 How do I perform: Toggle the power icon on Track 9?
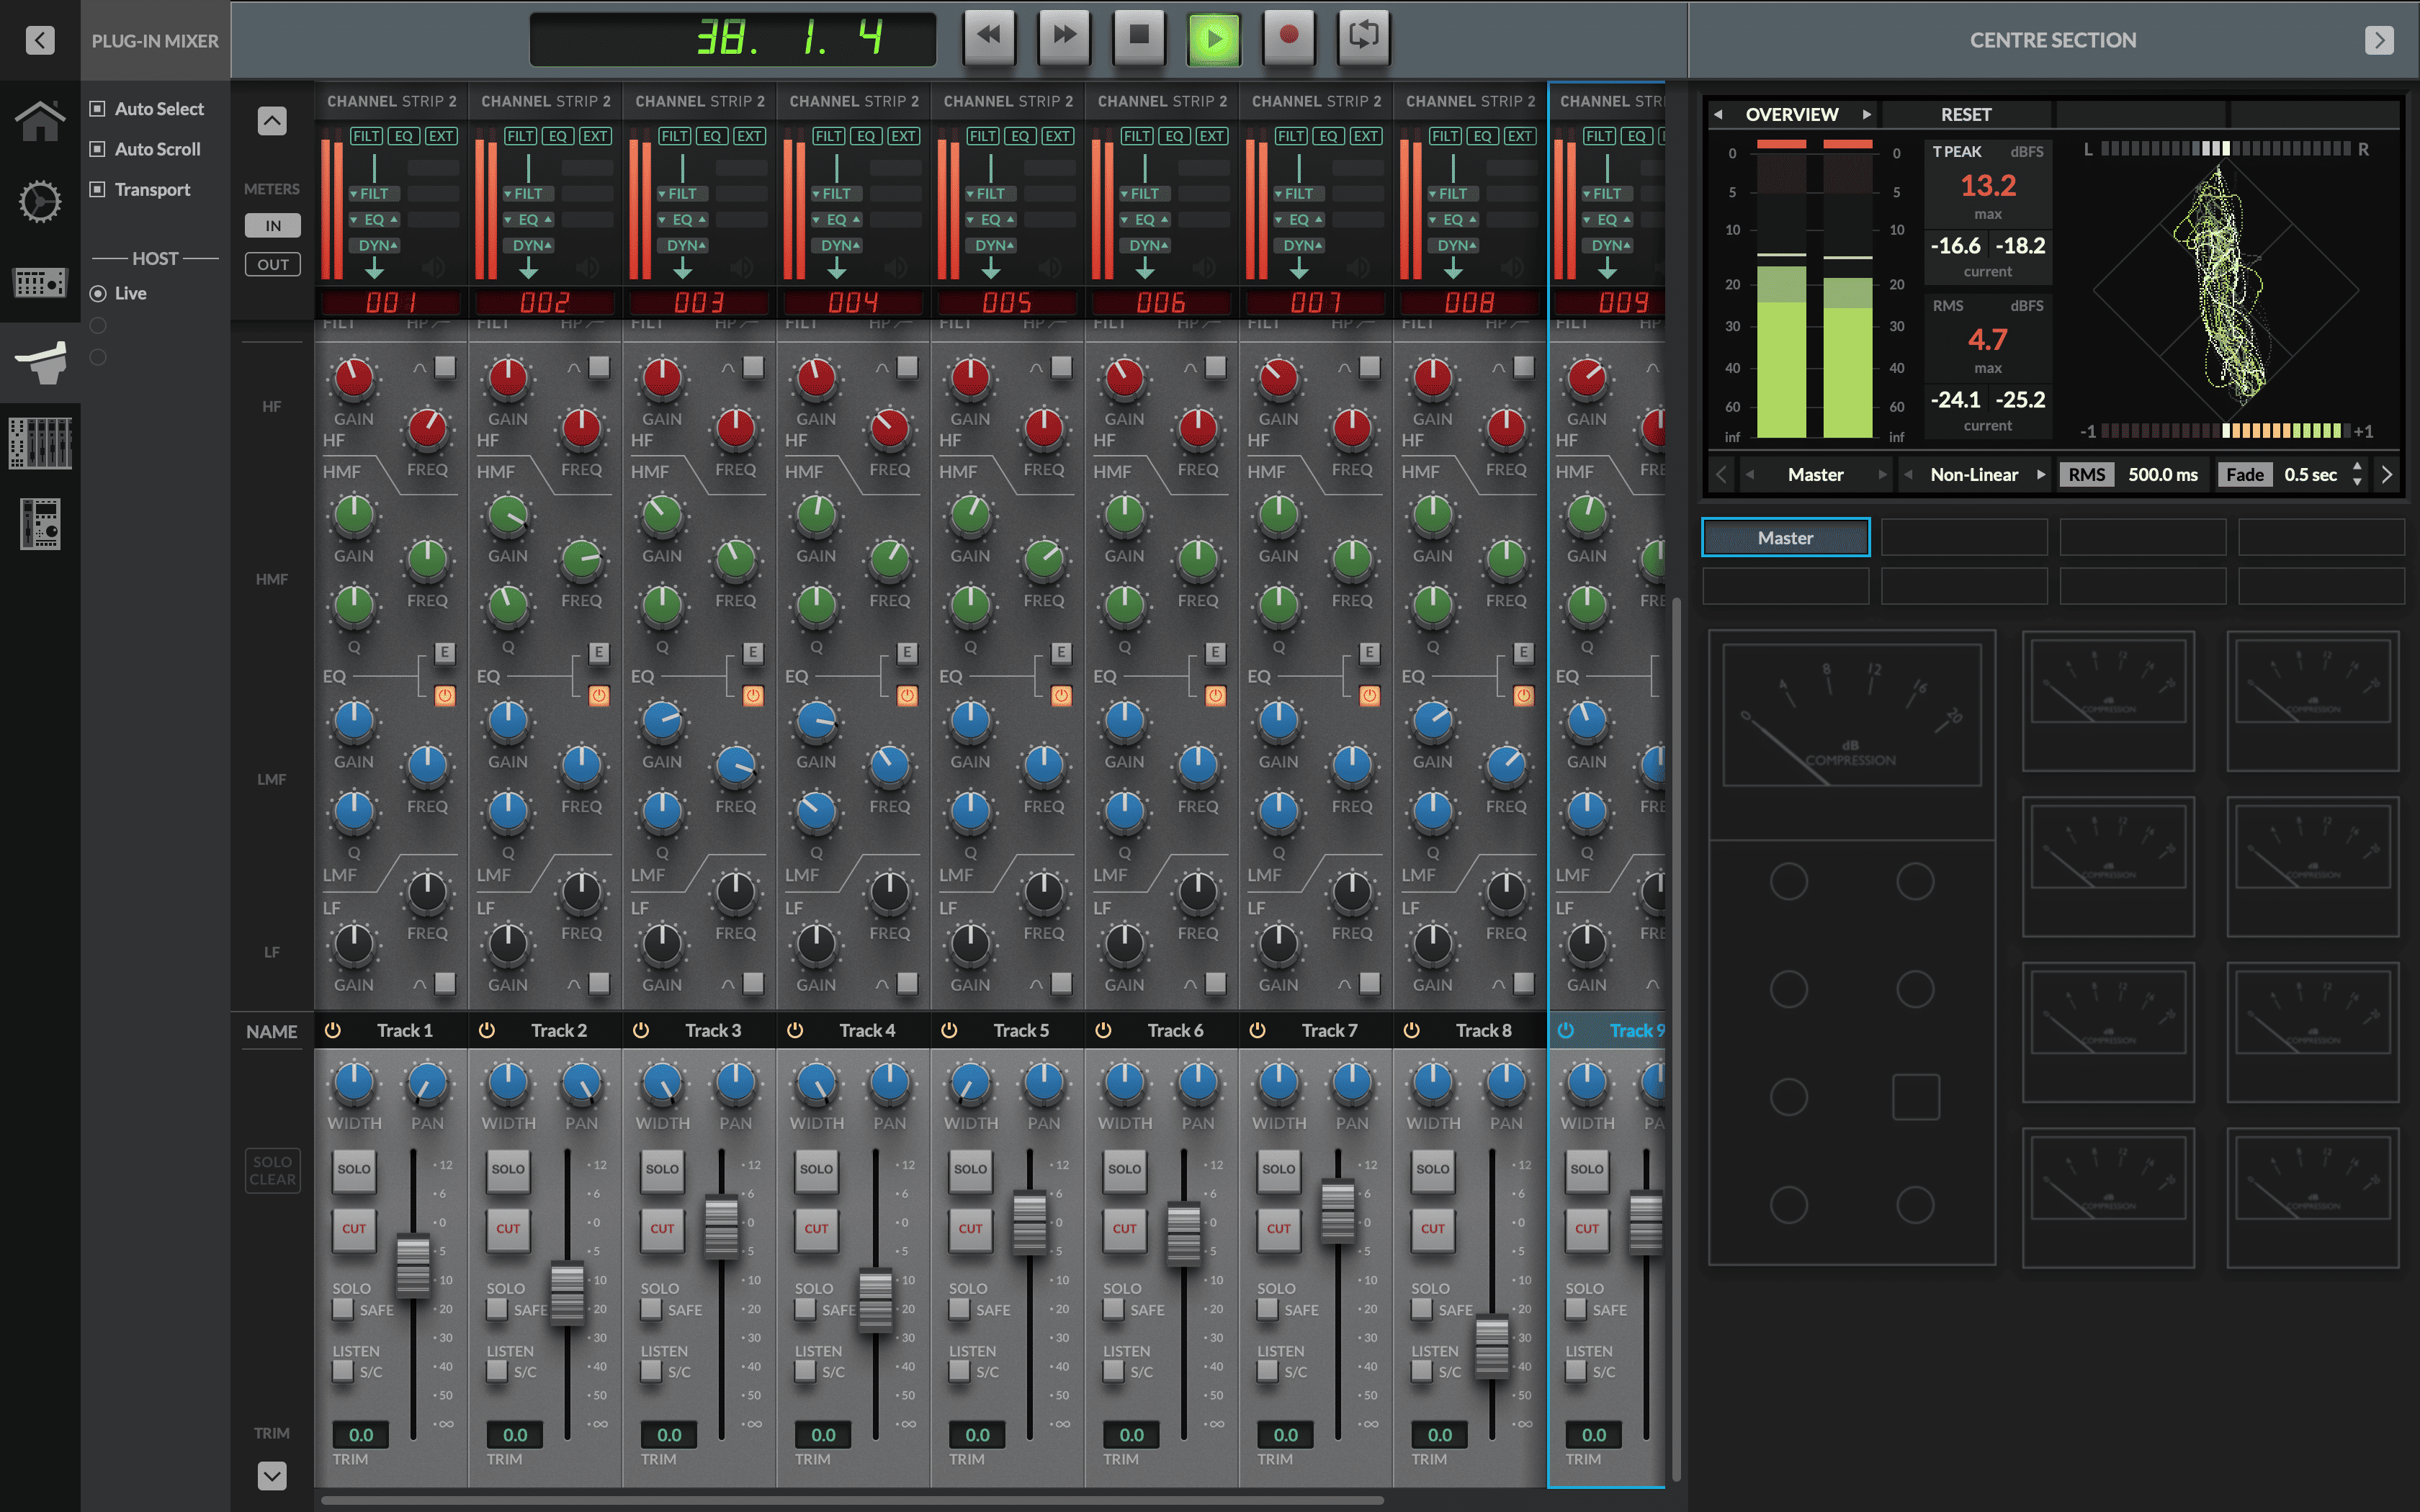[x=1566, y=1030]
